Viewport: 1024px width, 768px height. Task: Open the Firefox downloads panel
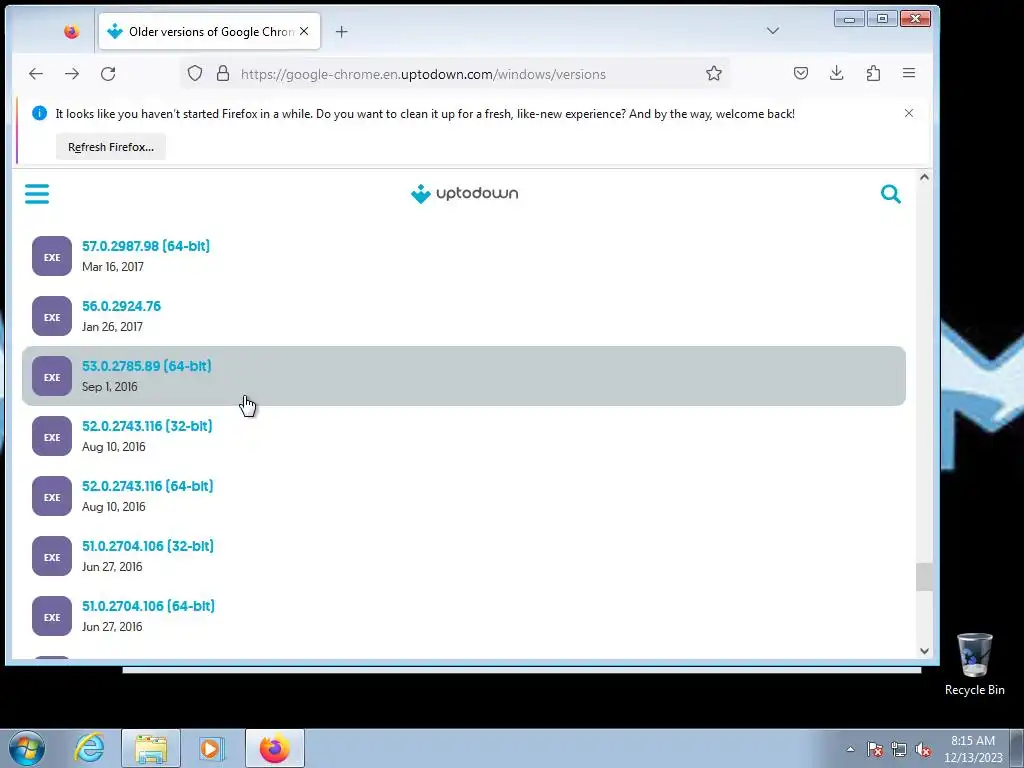(x=837, y=73)
